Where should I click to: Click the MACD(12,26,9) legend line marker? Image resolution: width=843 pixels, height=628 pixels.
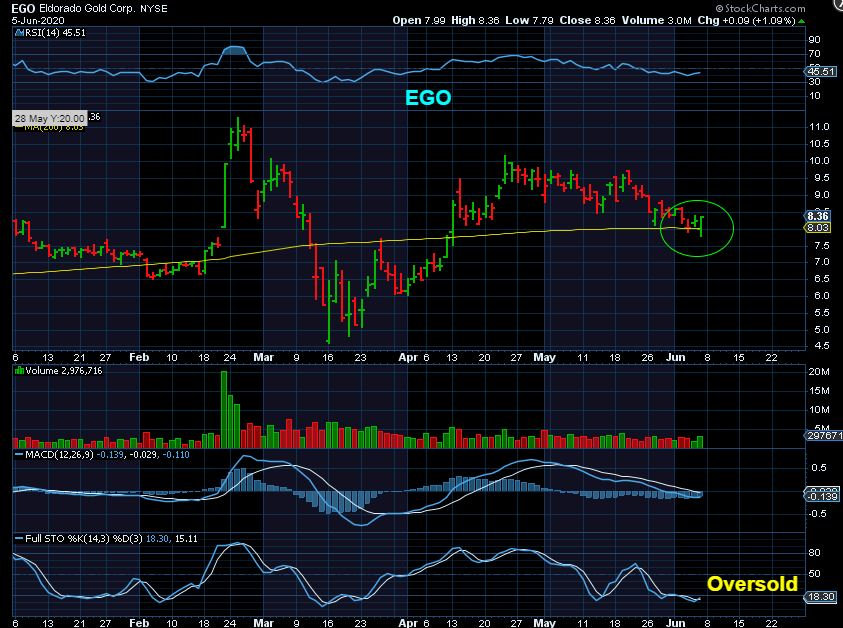[19, 454]
